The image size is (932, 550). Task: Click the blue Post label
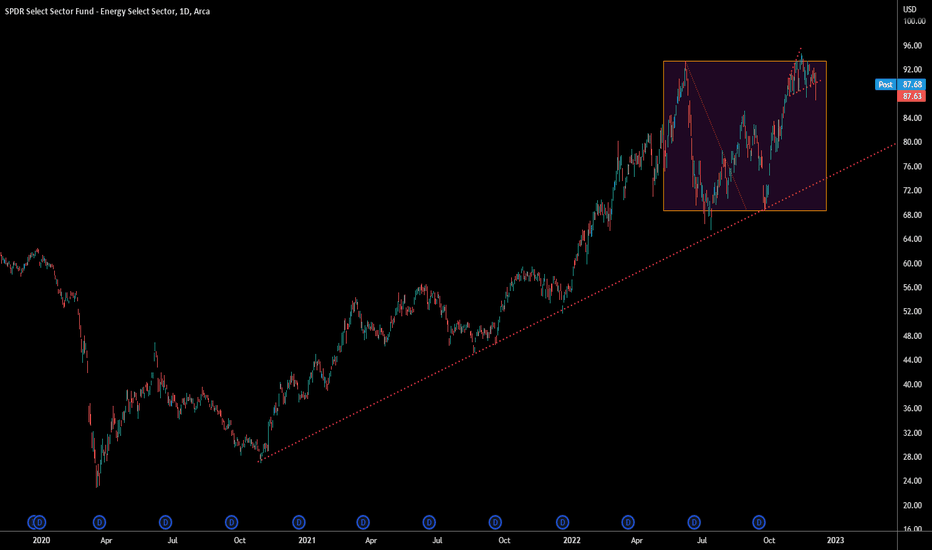tap(885, 84)
